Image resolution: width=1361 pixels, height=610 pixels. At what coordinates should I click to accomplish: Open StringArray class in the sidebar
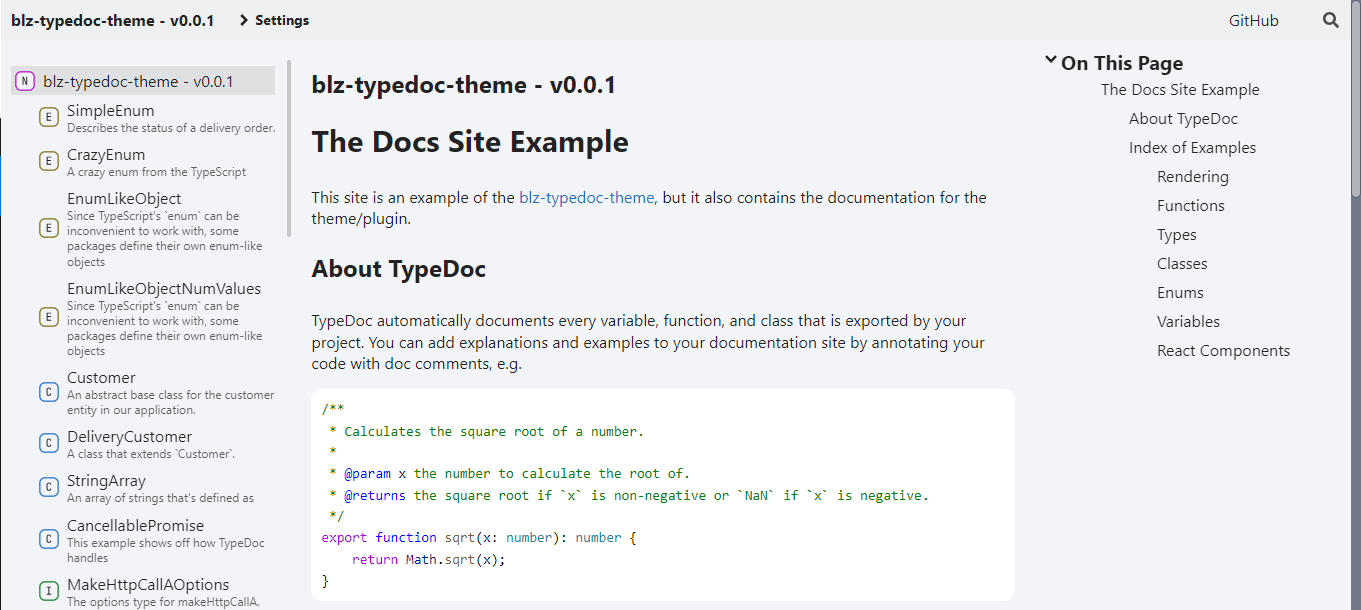(x=106, y=480)
